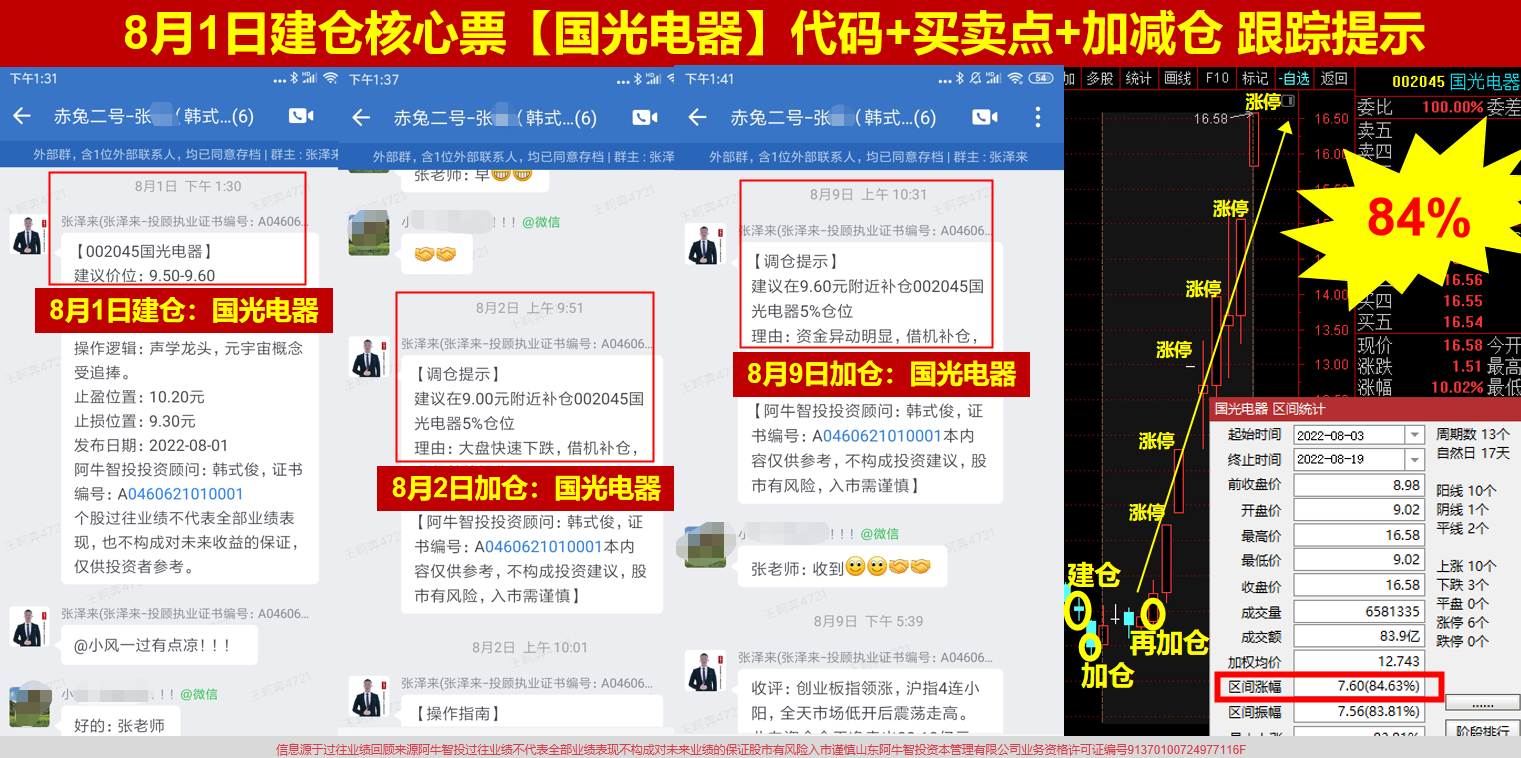
Task: Click 区间涨幅 field 7.60(84.63%)
Action: click(x=1358, y=686)
